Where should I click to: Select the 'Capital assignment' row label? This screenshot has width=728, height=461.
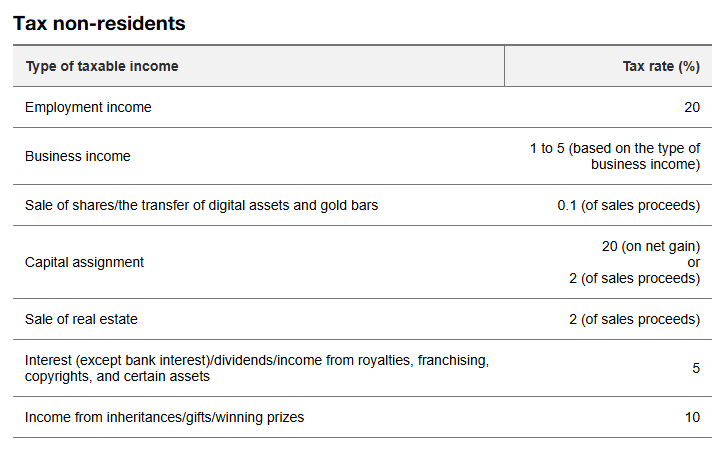click(x=84, y=262)
